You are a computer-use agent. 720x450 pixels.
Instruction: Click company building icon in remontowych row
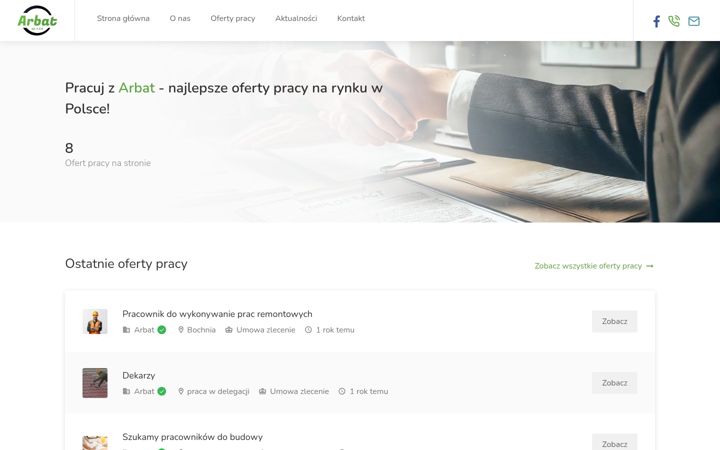click(126, 330)
